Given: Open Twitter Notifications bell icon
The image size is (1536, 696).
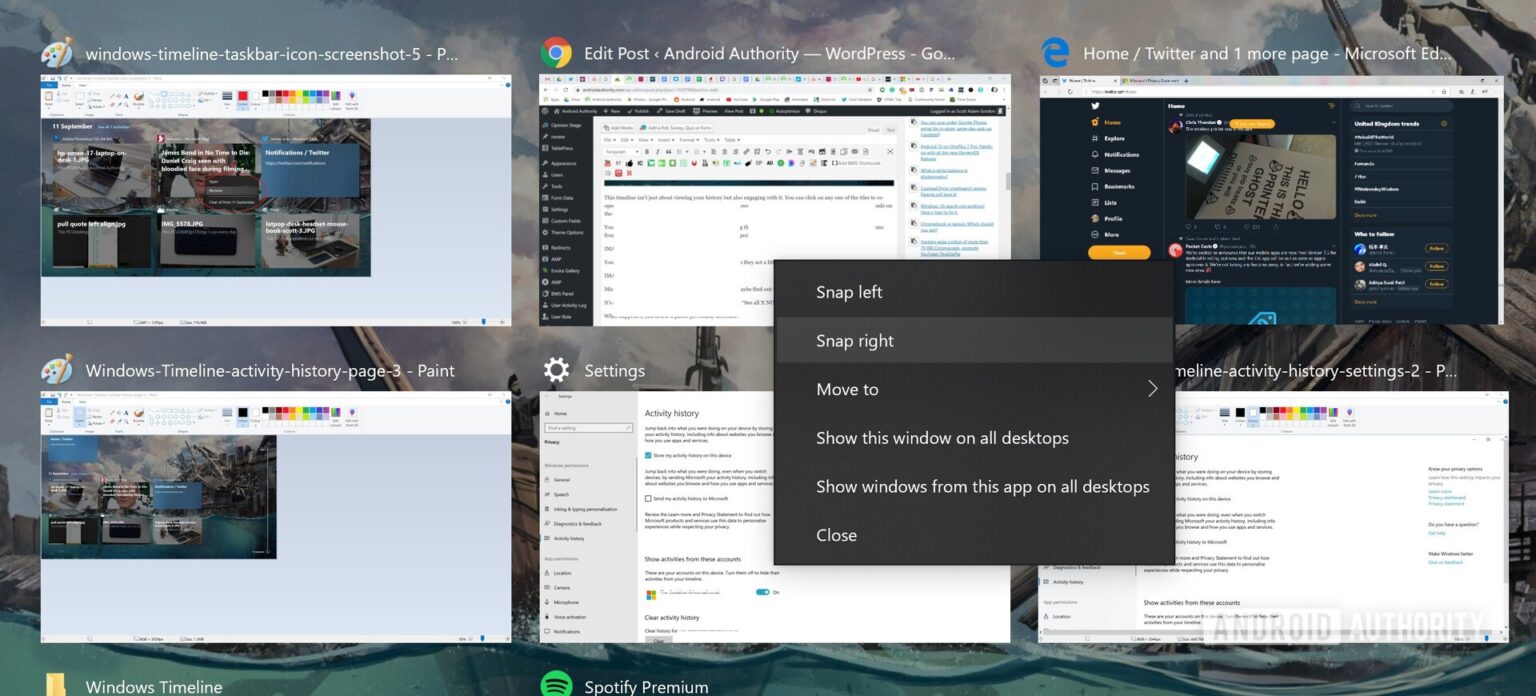Looking at the screenshot, I should 1093,154.
